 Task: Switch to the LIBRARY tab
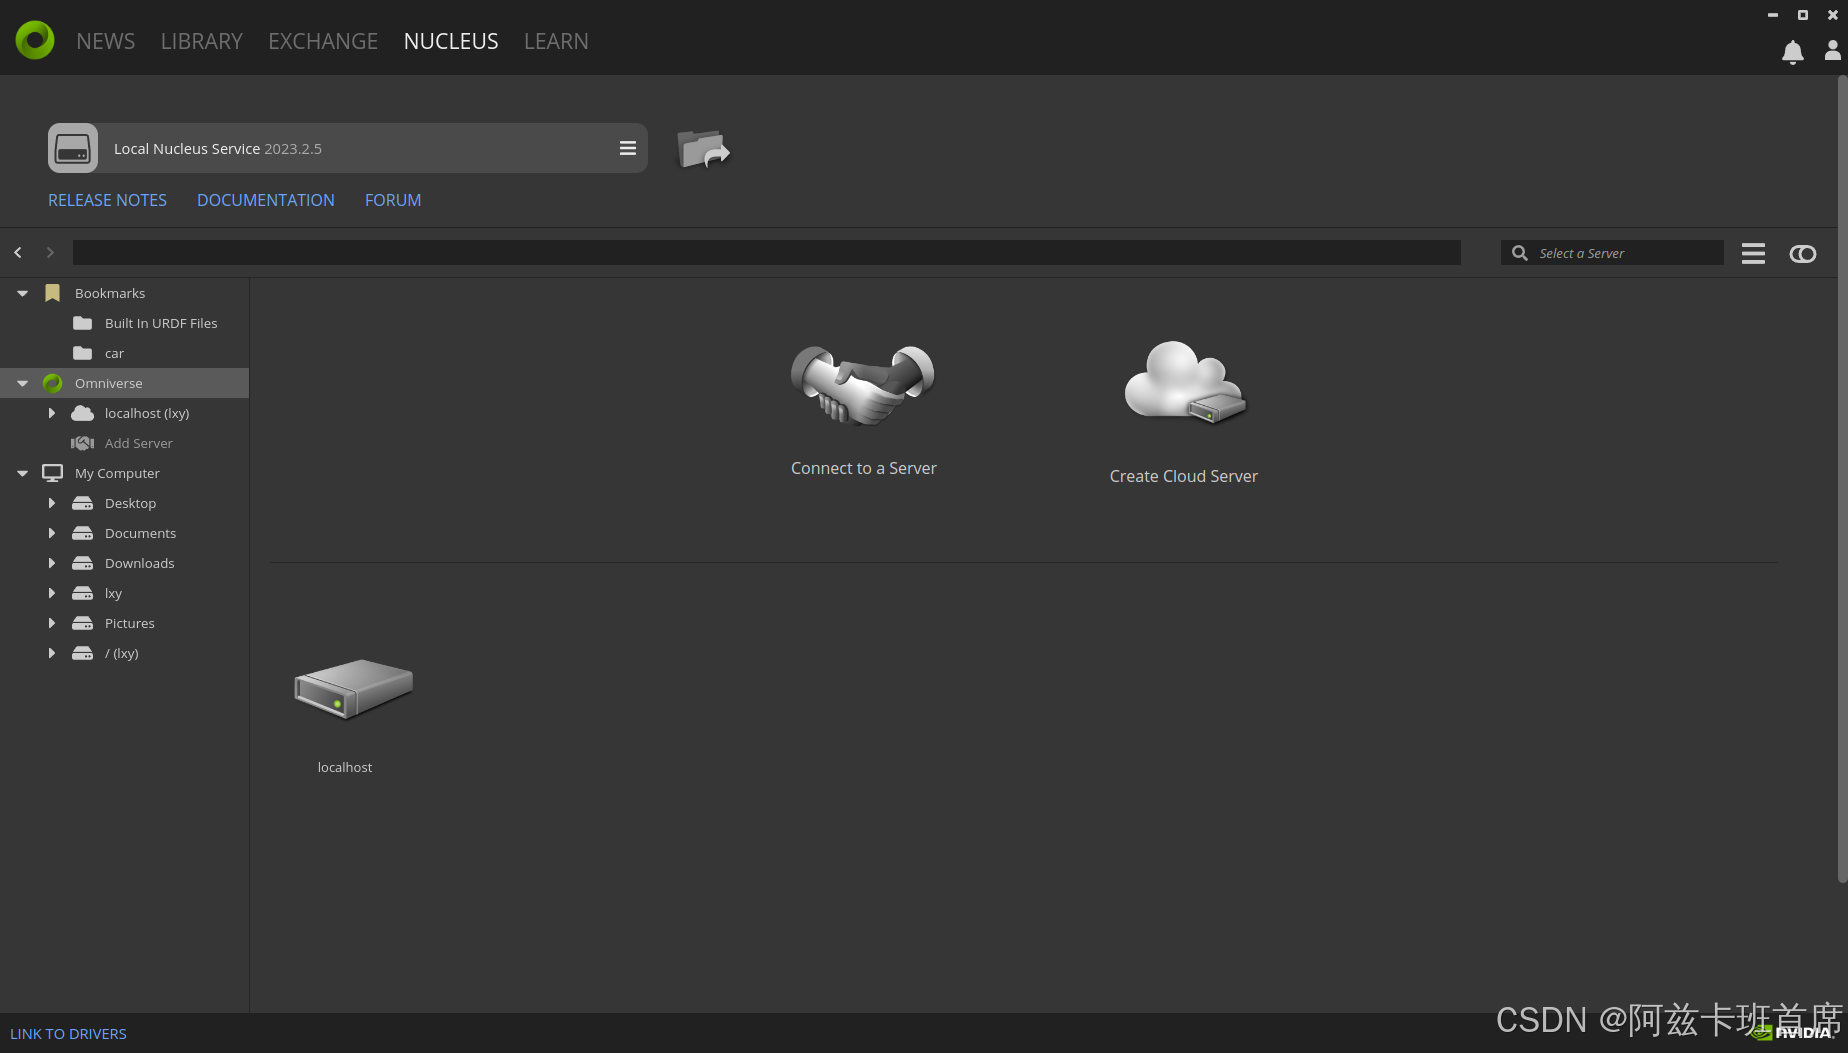(201, 41)
